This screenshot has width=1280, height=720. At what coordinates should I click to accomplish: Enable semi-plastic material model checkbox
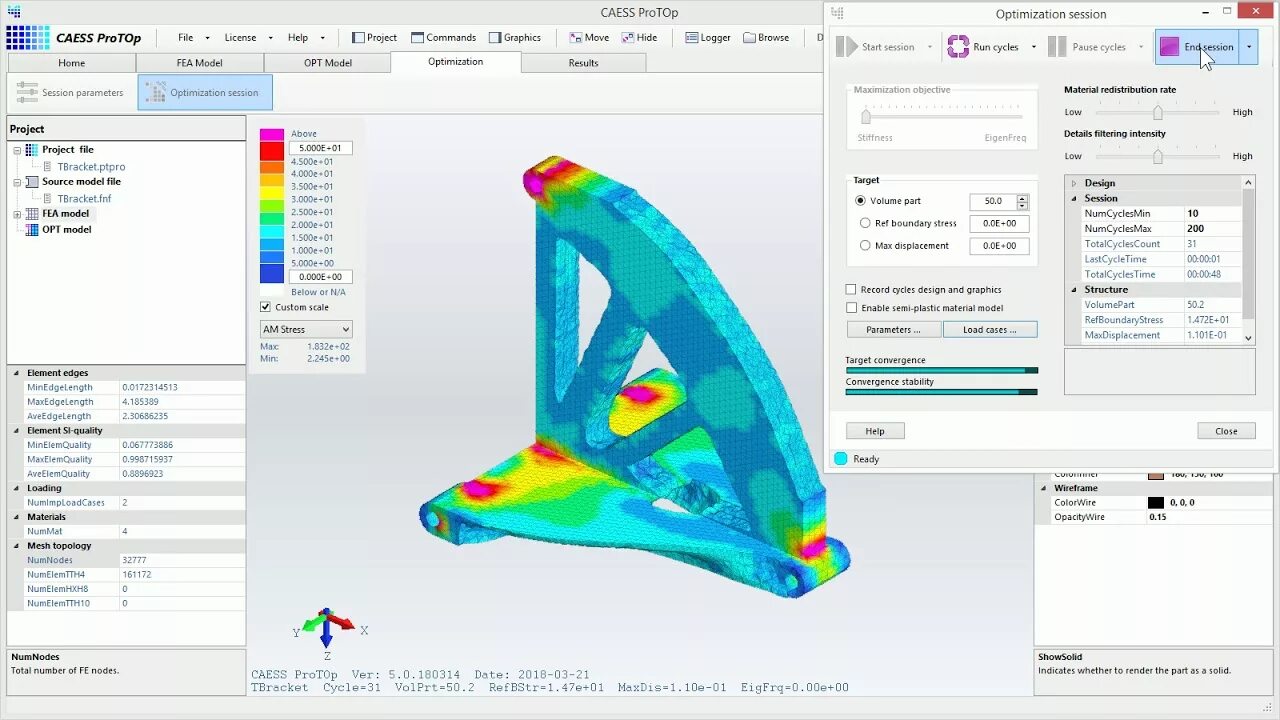pos(851,308)
